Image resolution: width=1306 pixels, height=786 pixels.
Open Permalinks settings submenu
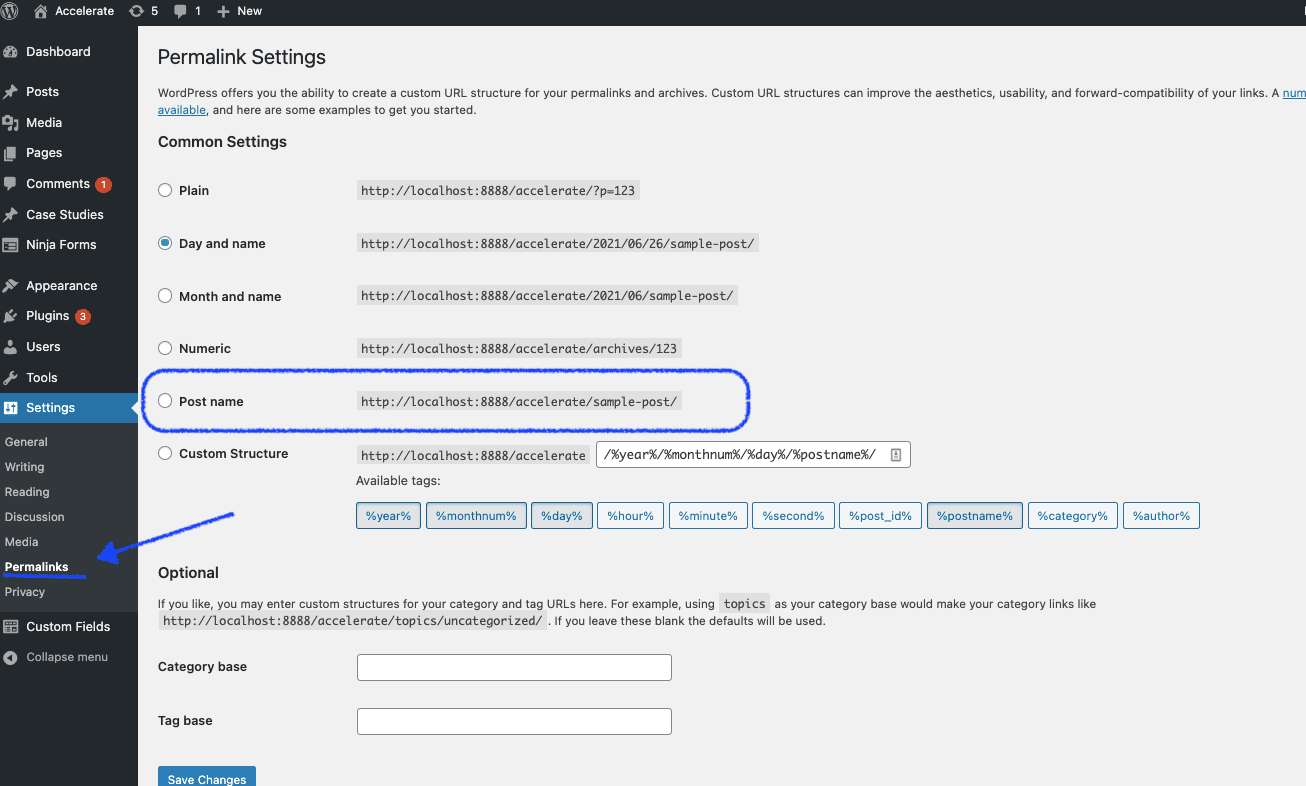click(36, 567)
